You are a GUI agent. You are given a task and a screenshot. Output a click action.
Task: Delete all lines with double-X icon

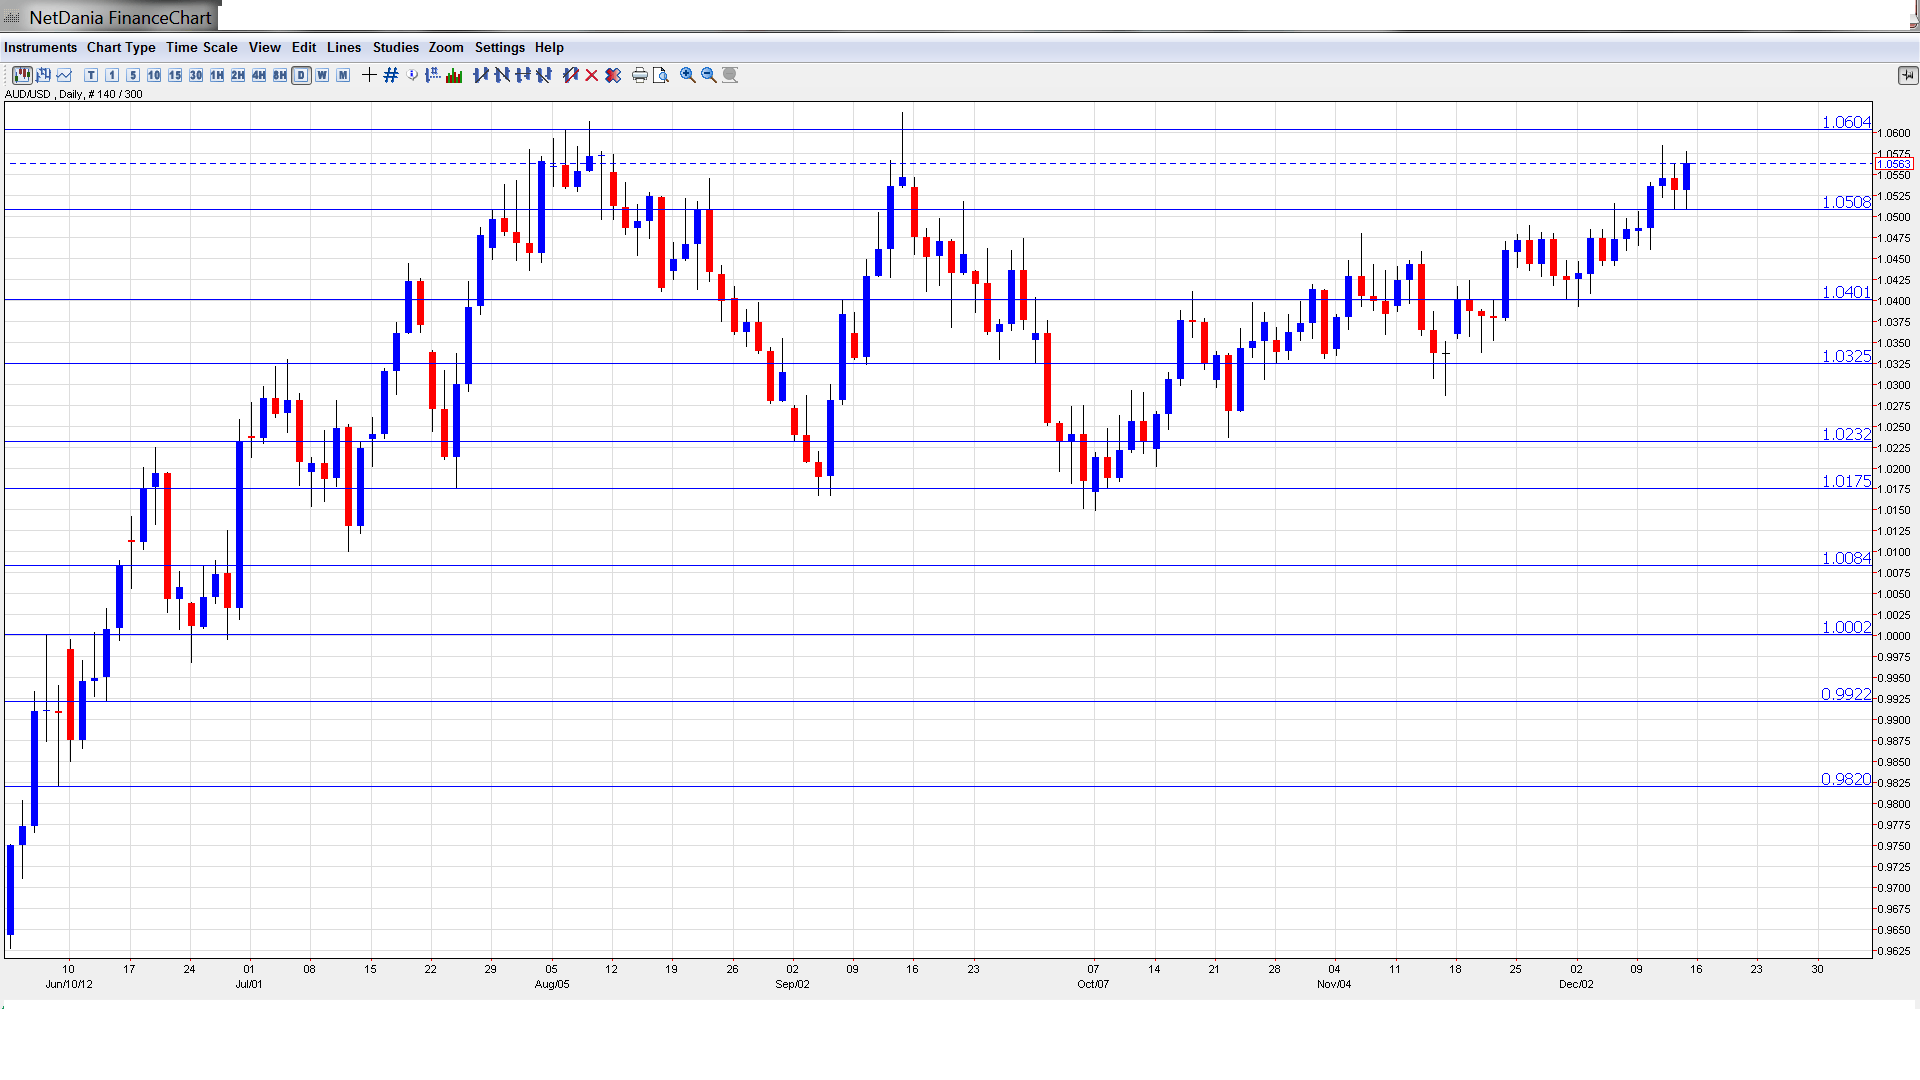point(613,75)
